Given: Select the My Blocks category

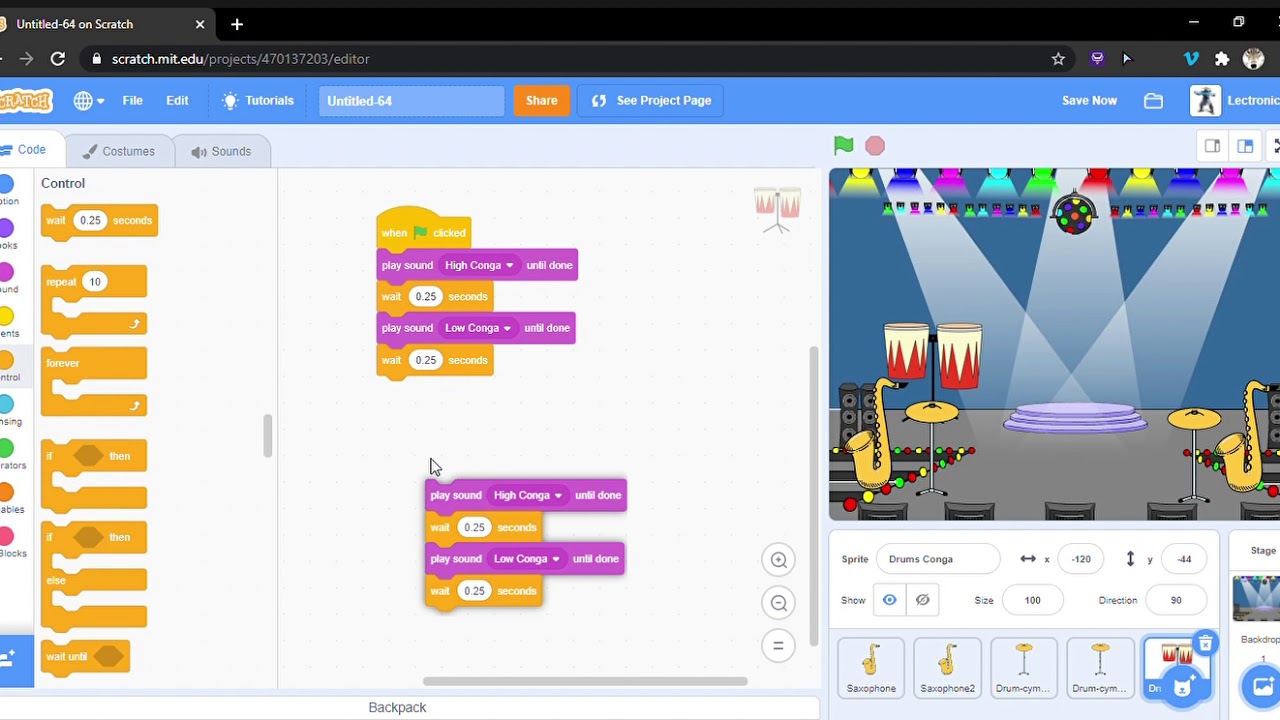Looking at the screenshot, I should 8,542.
